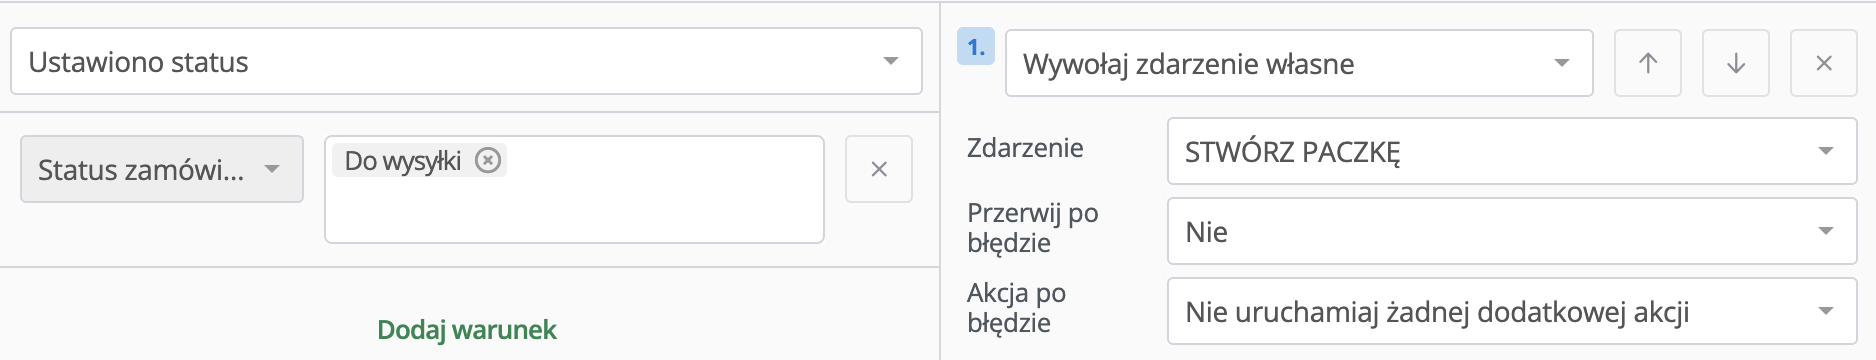Open the 'Wywołaj zdarzenie własne' action dropdown

pos(1299,63)
